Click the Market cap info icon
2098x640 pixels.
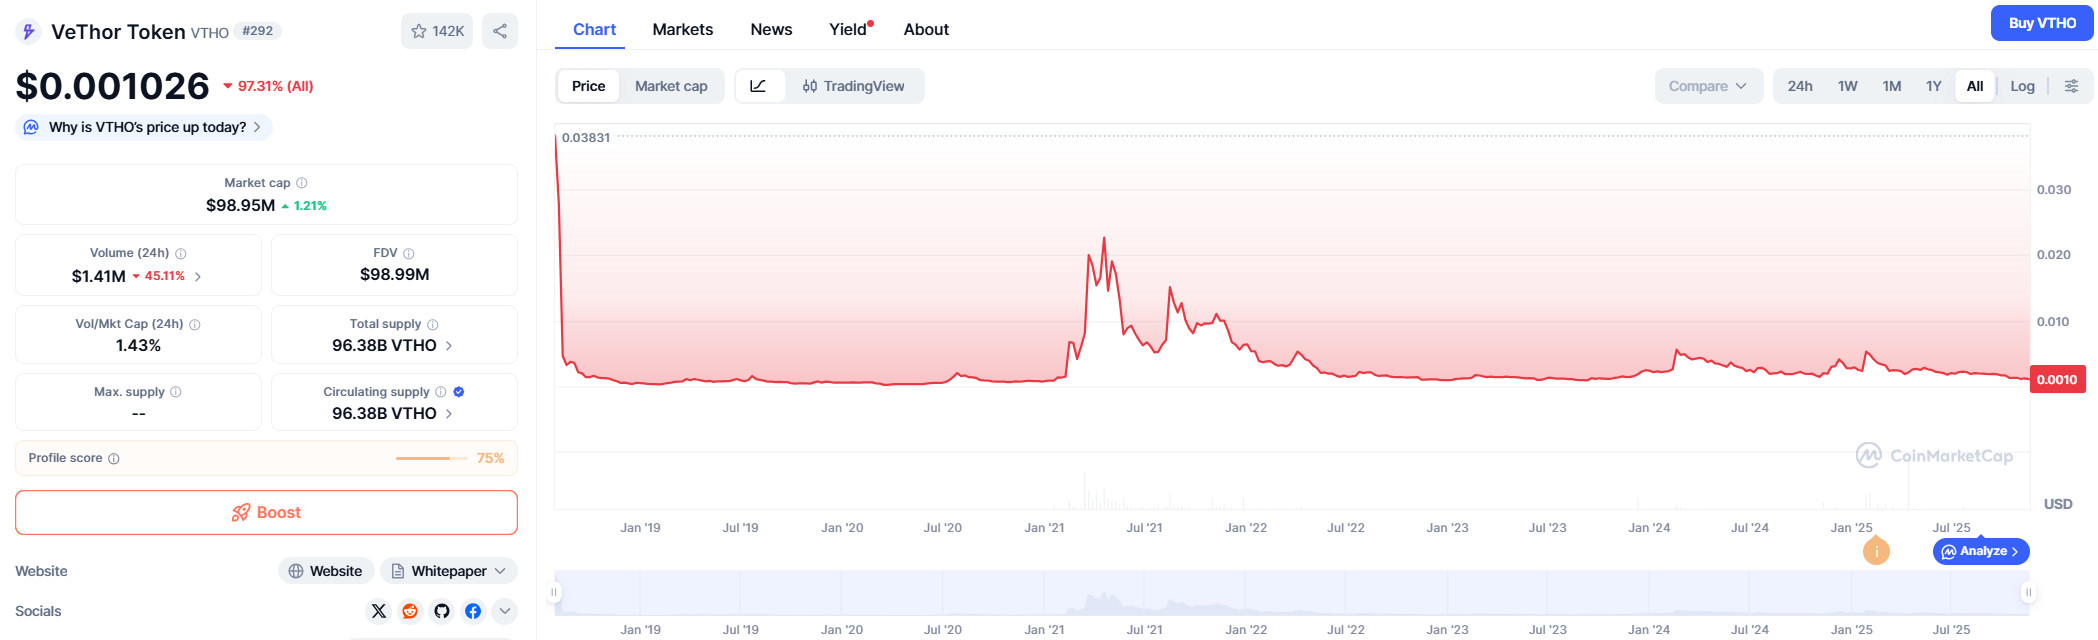(x=302, y=183)
